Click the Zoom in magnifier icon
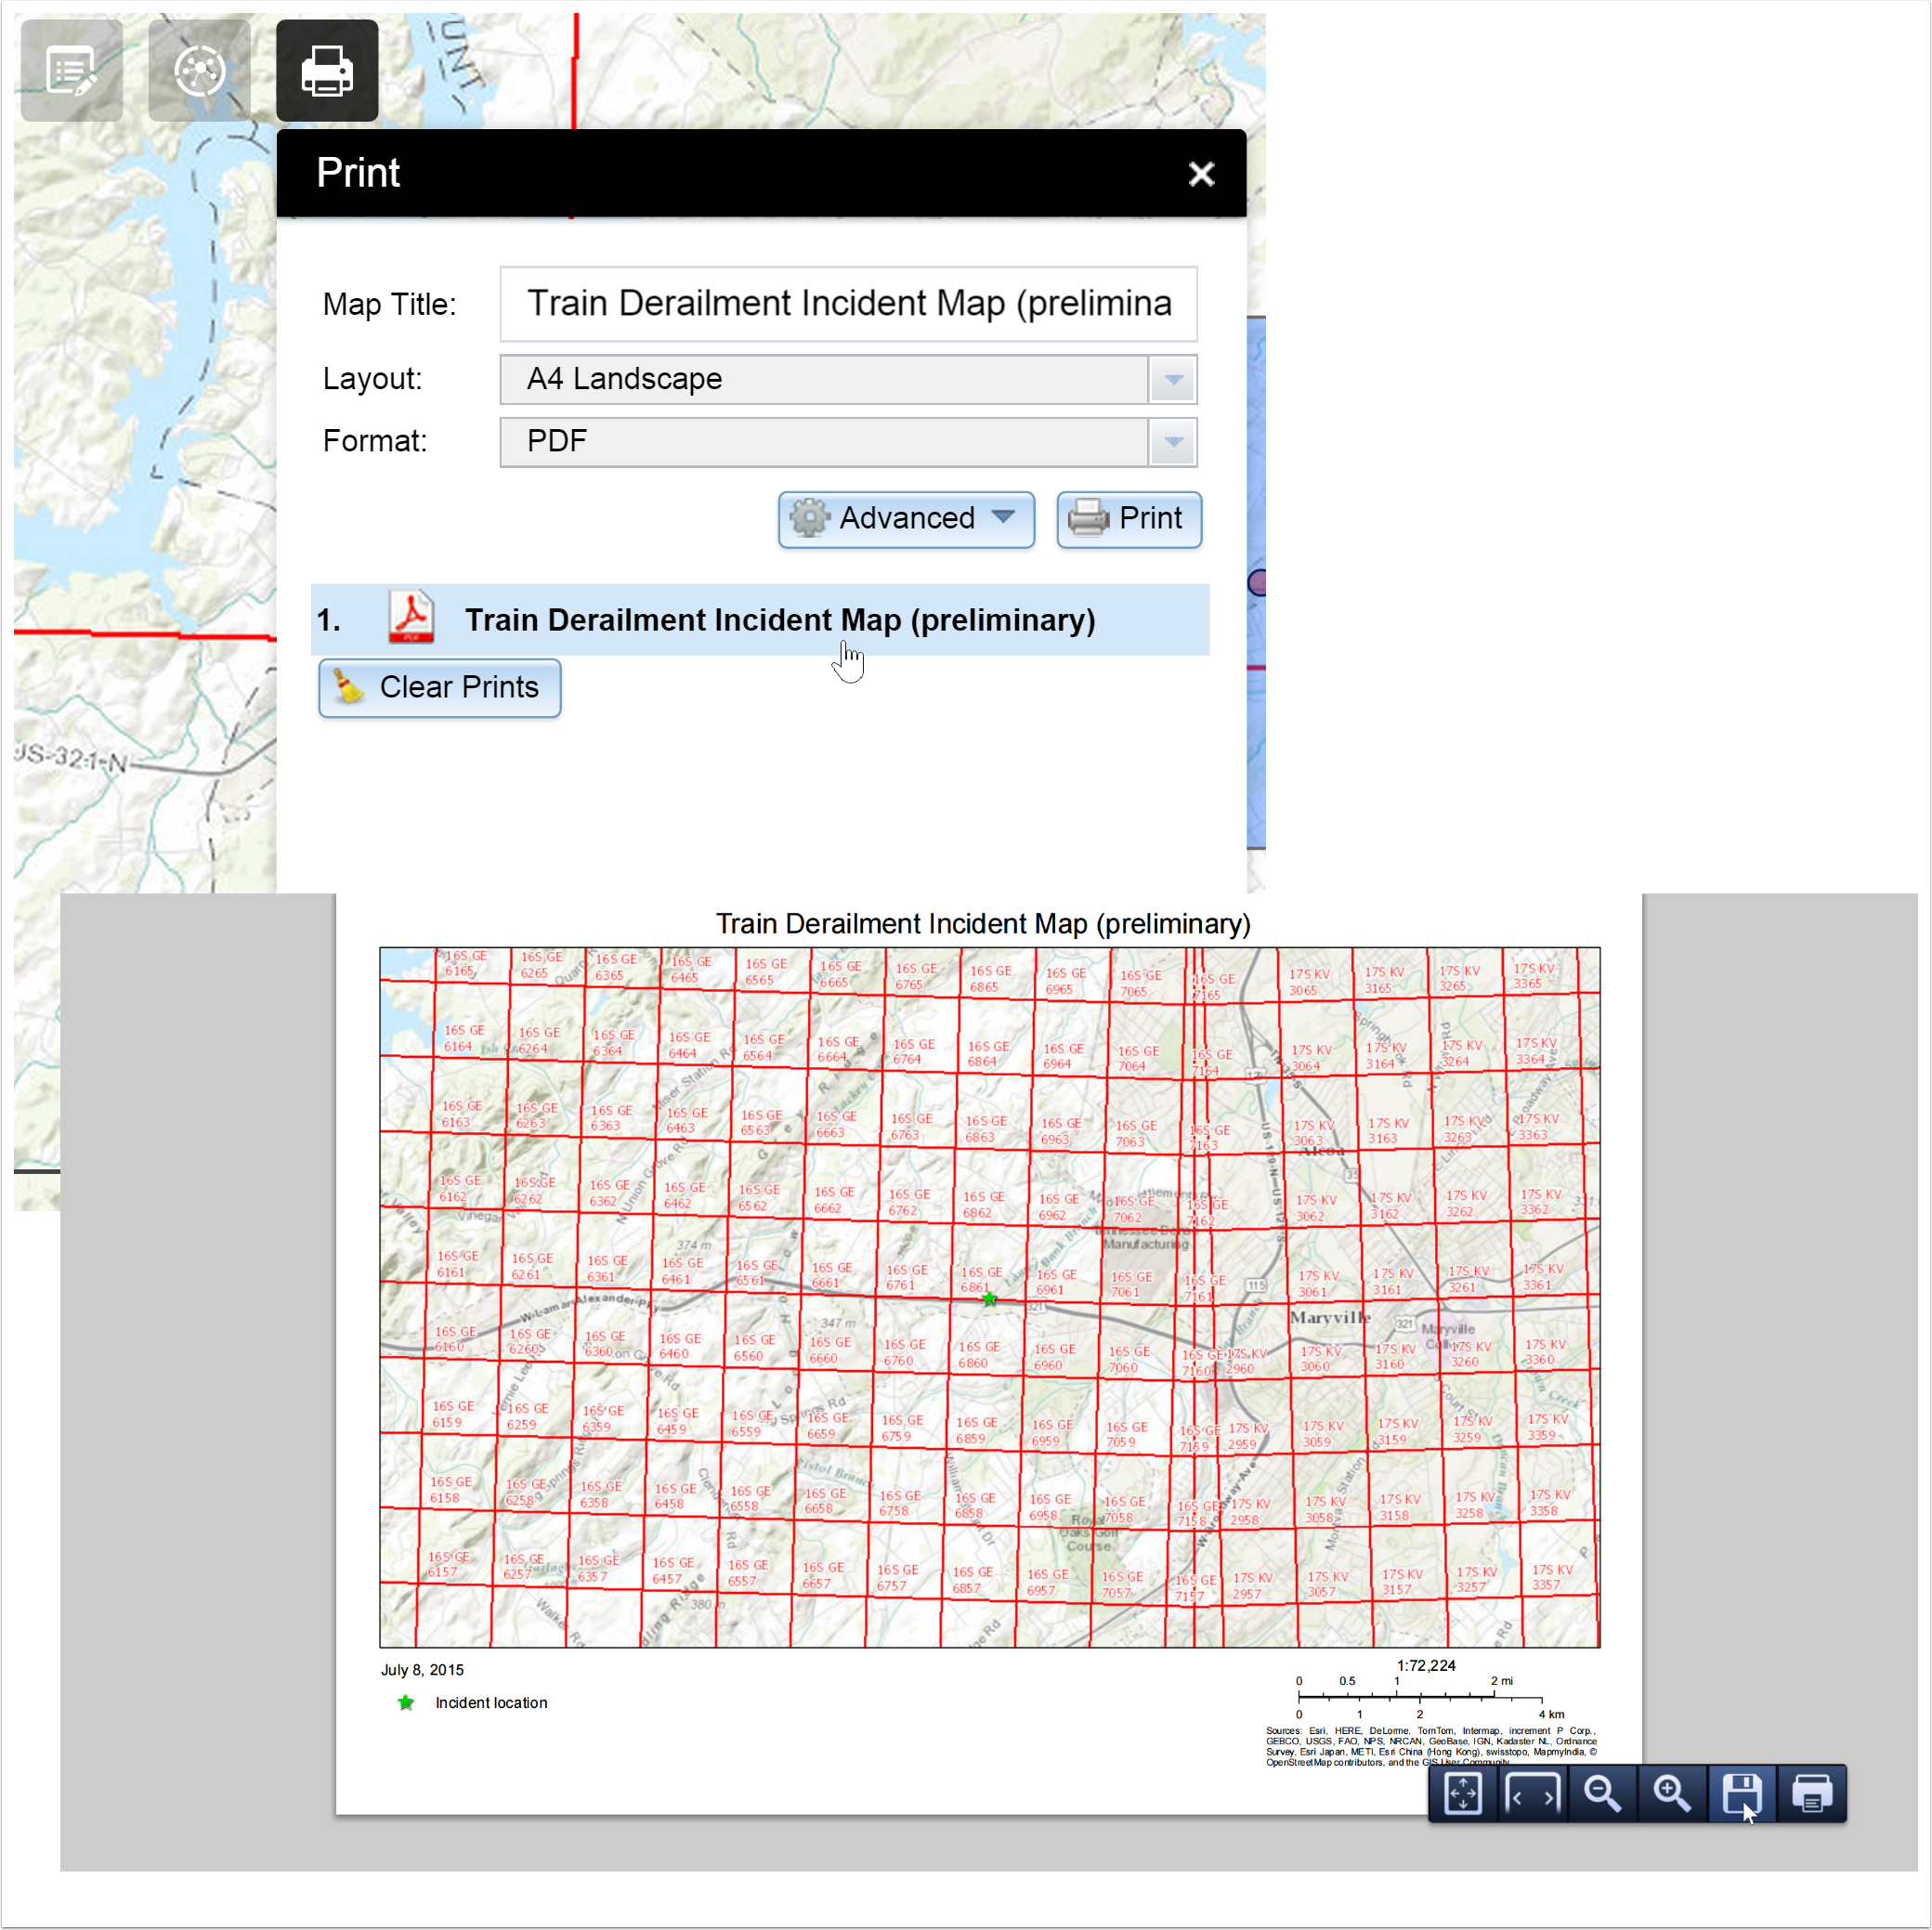This screenshot has height=1930, width=1932. 1674,1795
